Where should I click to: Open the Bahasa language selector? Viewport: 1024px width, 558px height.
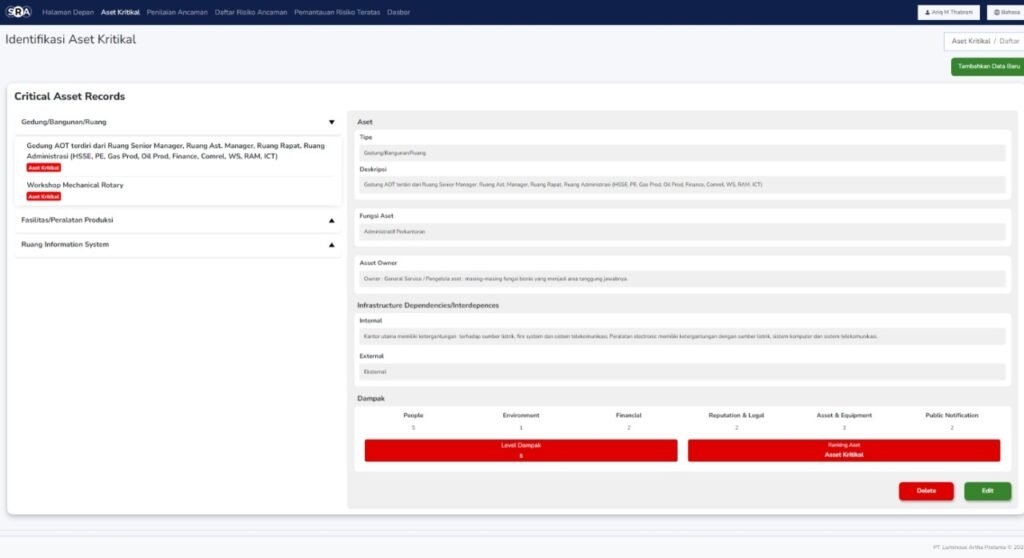pyautogui.click(x=1005, y=12)
